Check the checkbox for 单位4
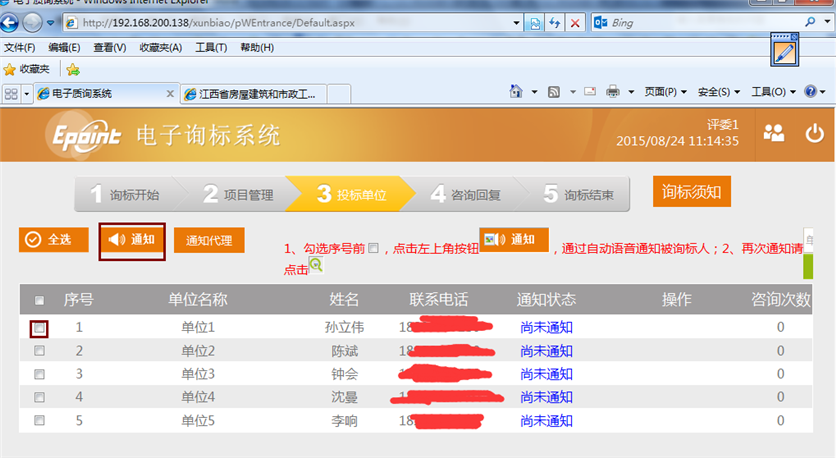836x458 pixels. pos(39,397)
